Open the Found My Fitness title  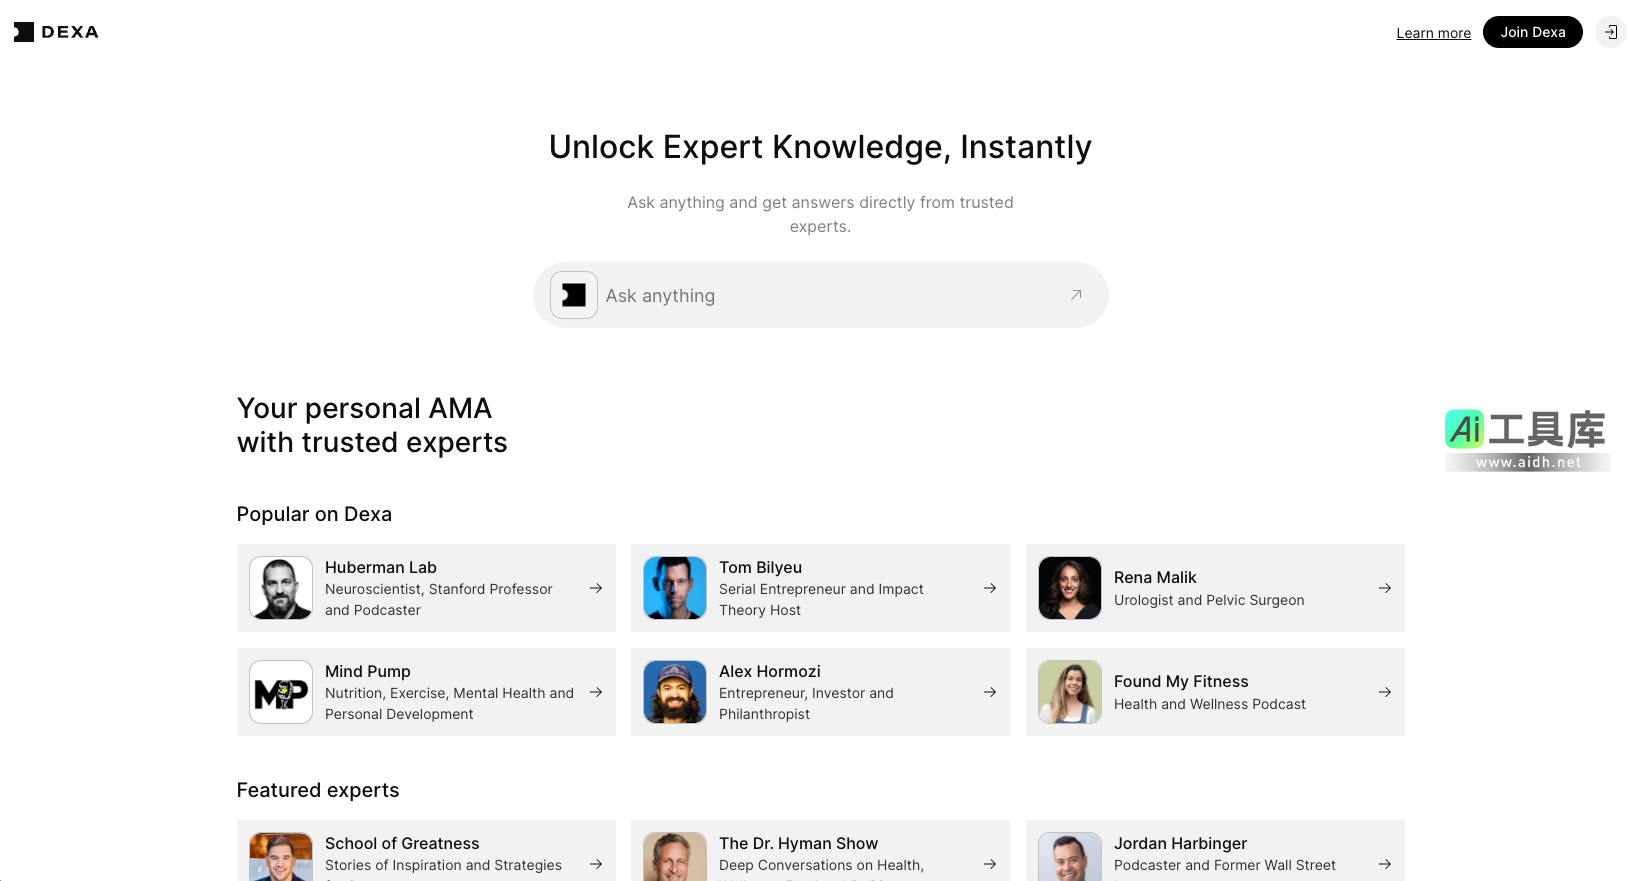(x=1181, y=681)
